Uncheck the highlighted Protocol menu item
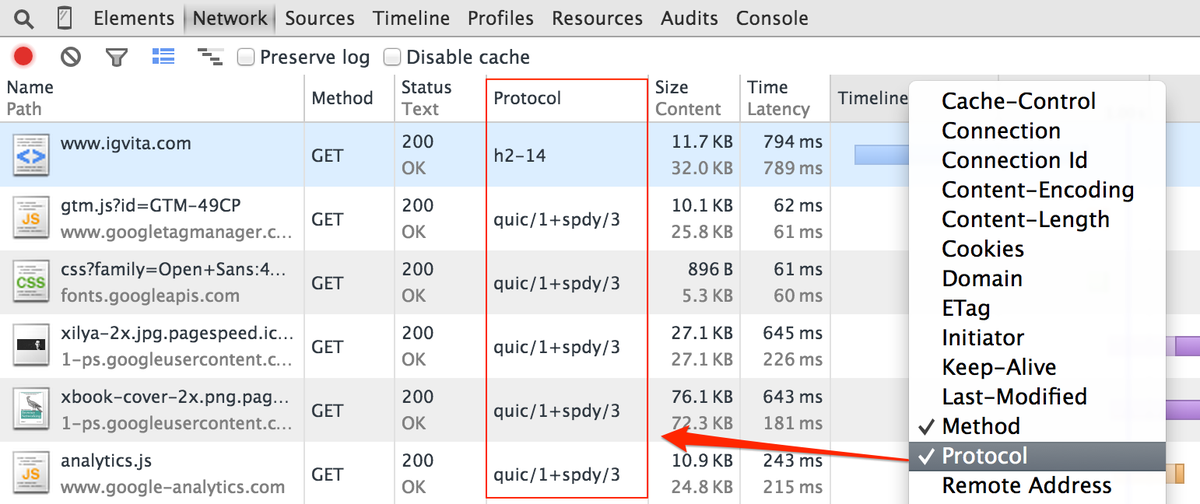 (x=1037, y=456)
